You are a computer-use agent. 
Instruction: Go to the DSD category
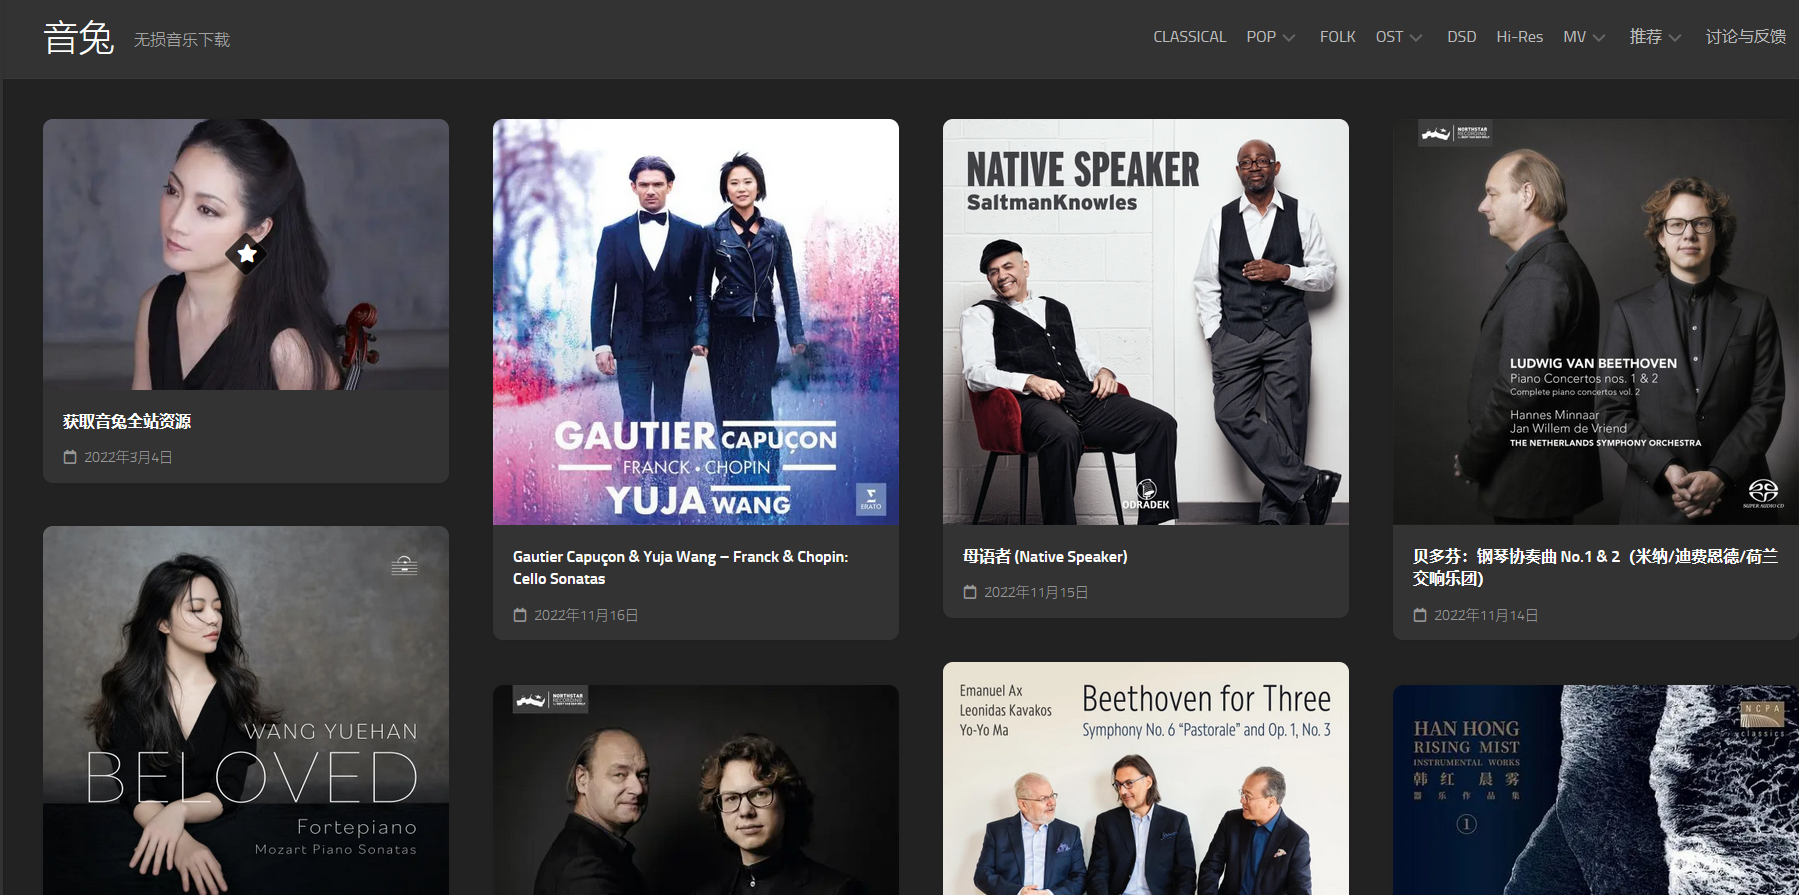1461,37
